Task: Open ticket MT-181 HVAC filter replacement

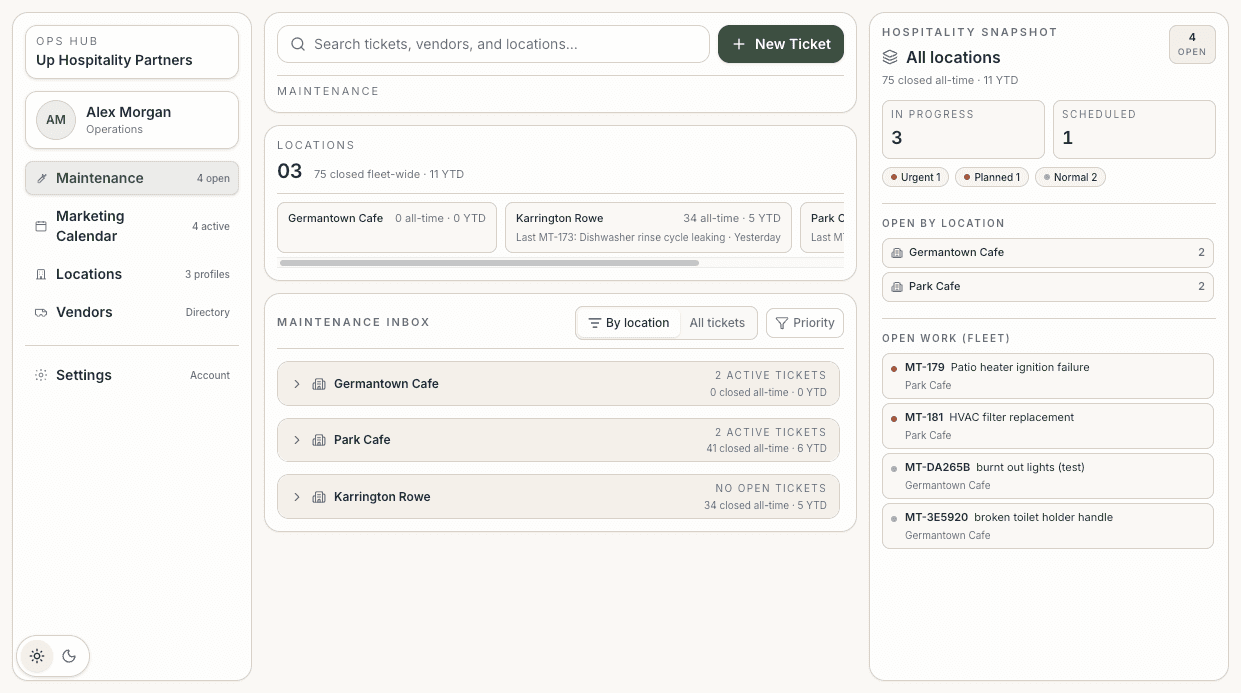Action: click(1048, 426)
